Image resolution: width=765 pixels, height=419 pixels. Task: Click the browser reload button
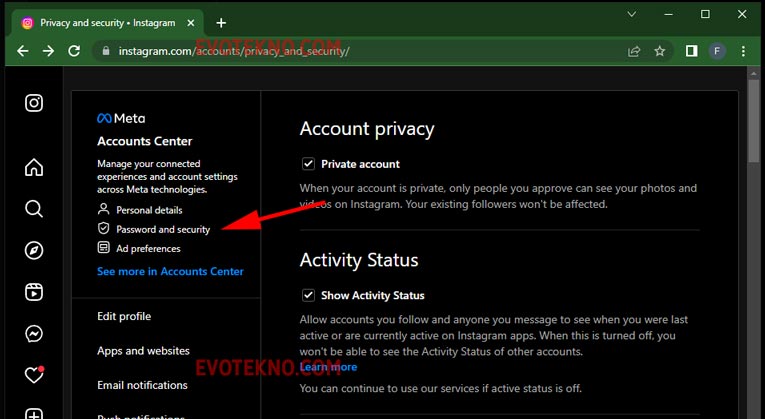[74, 51]
